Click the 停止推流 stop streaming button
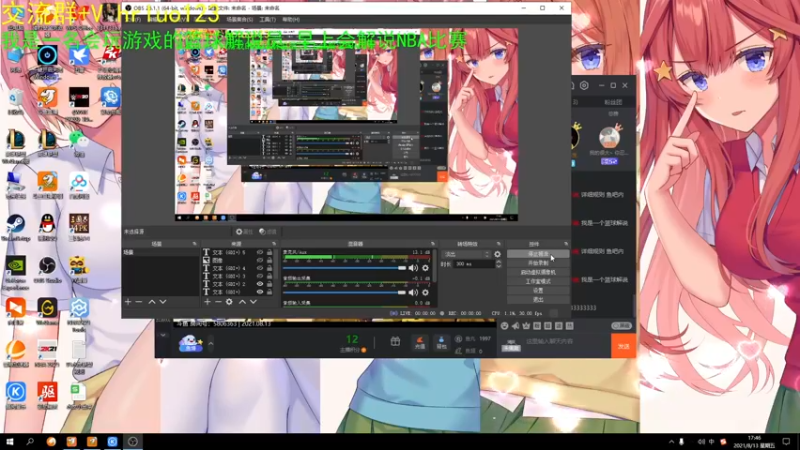 coord(538,254)
